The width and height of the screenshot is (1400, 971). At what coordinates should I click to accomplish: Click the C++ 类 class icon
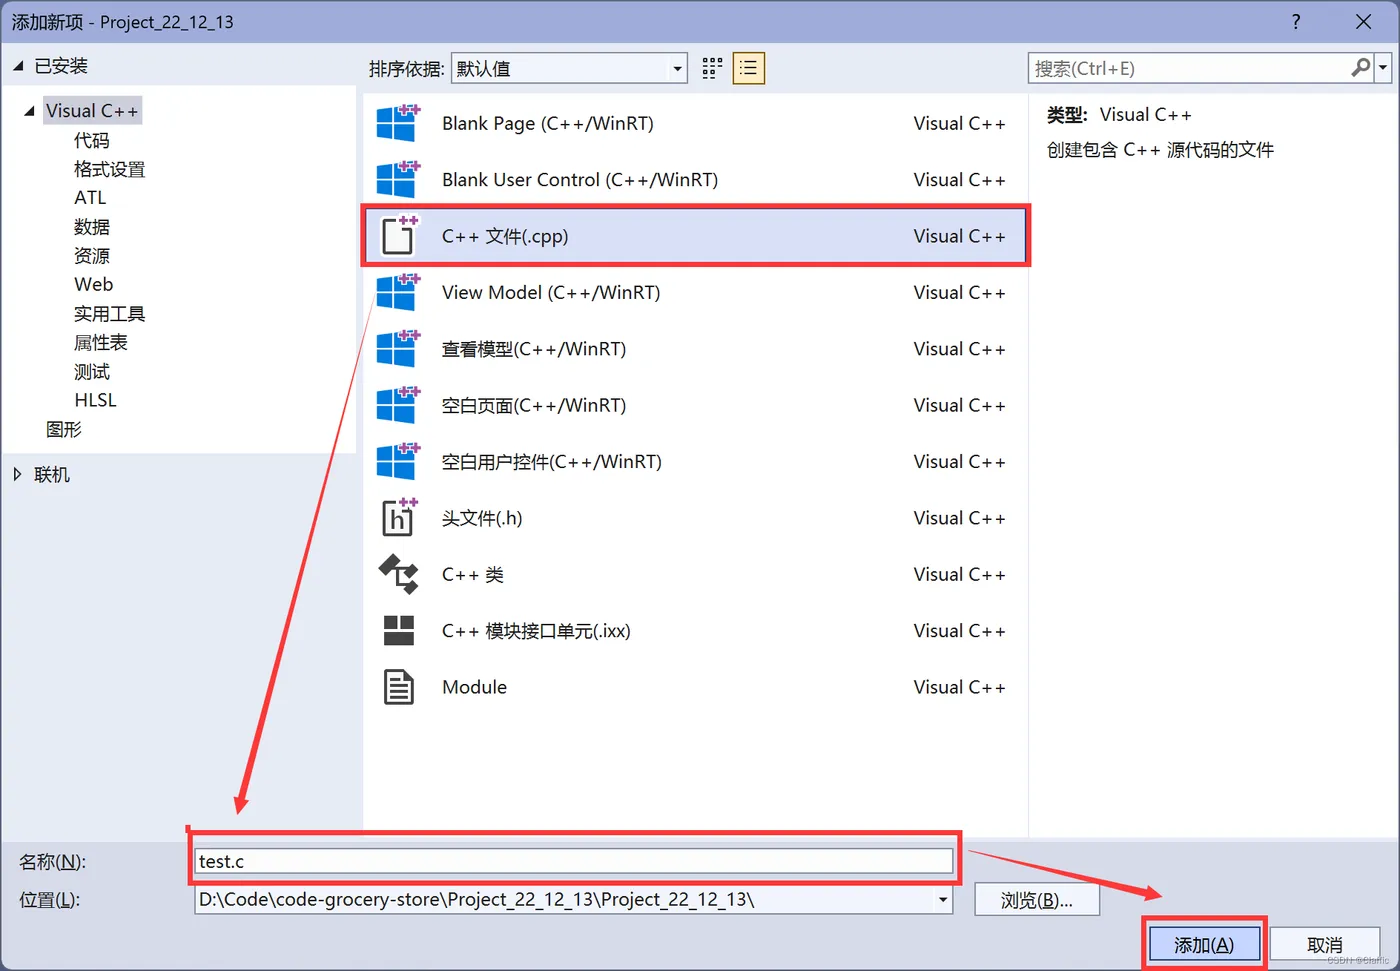coord(398,574)
